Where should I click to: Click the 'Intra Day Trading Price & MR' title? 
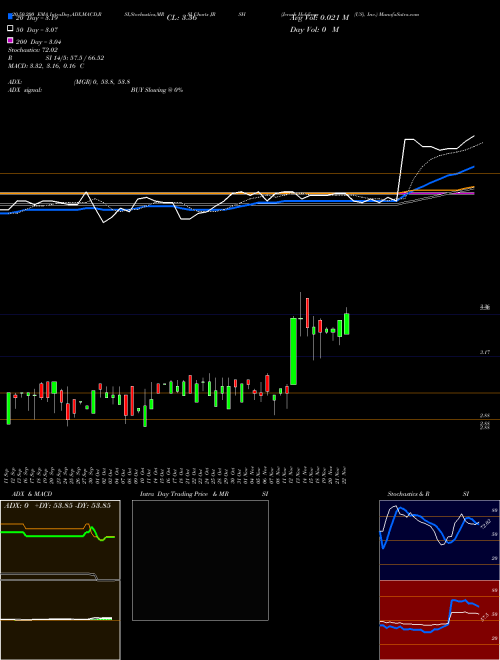click(185, 494)
